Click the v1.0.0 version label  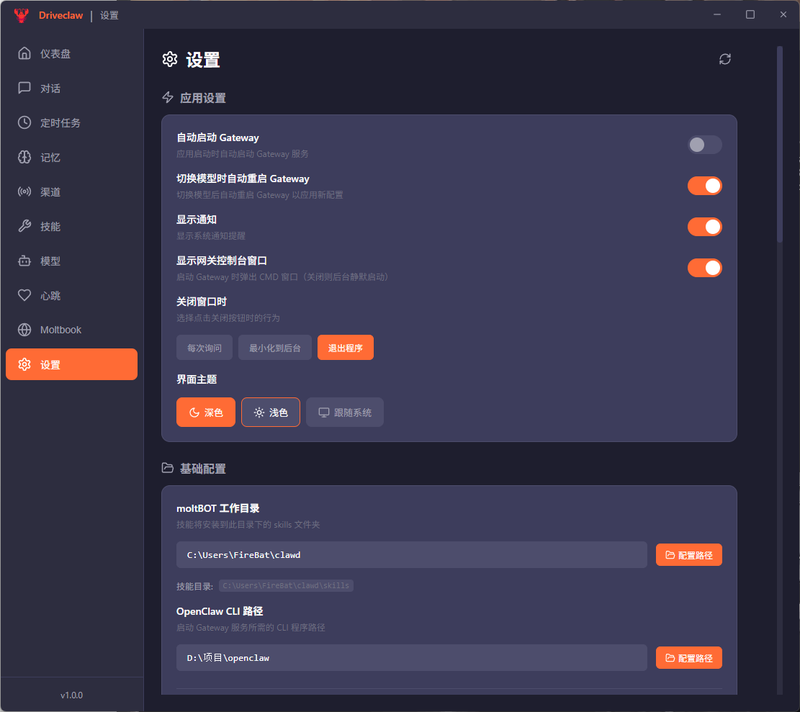(x=71, y=695)
